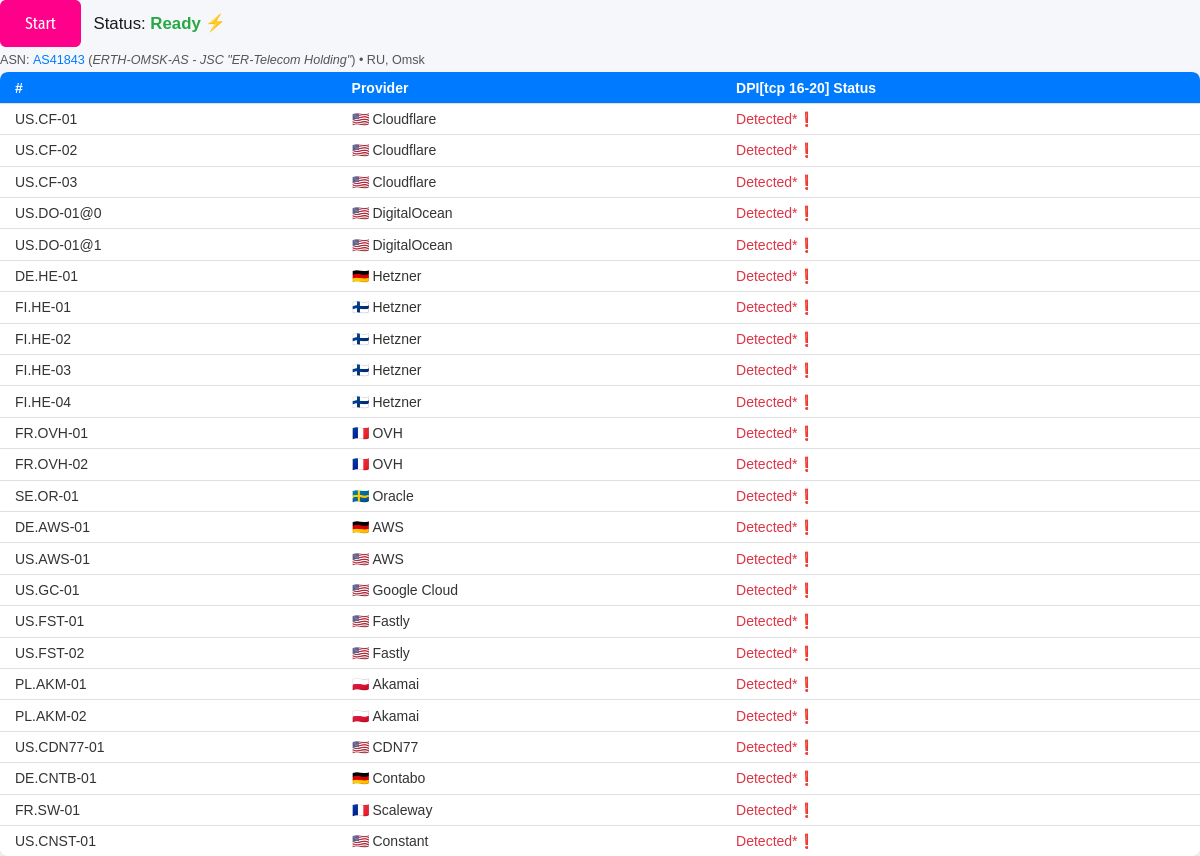Click Finnish flag in FI.HE-01 row
The image size is (1200, 856).
360,307
